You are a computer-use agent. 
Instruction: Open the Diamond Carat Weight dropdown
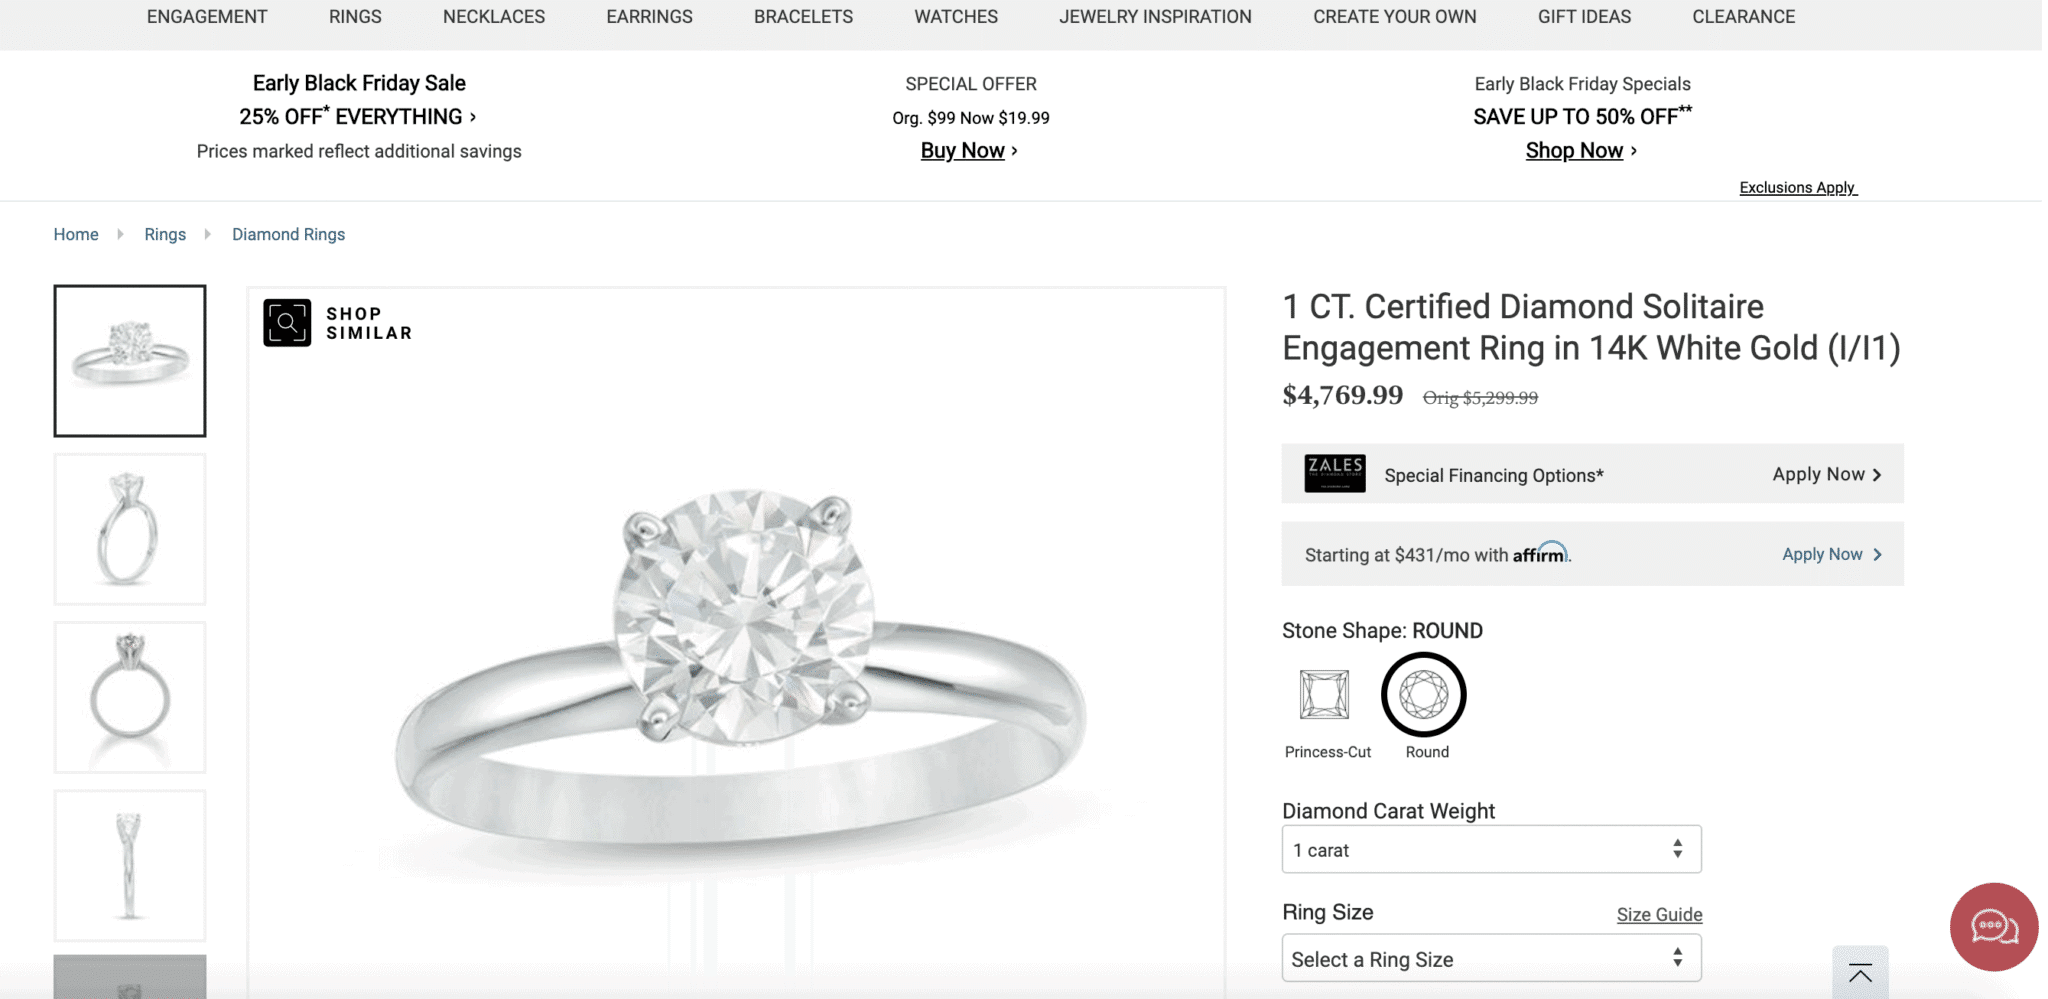click(x=1491, y=850)
